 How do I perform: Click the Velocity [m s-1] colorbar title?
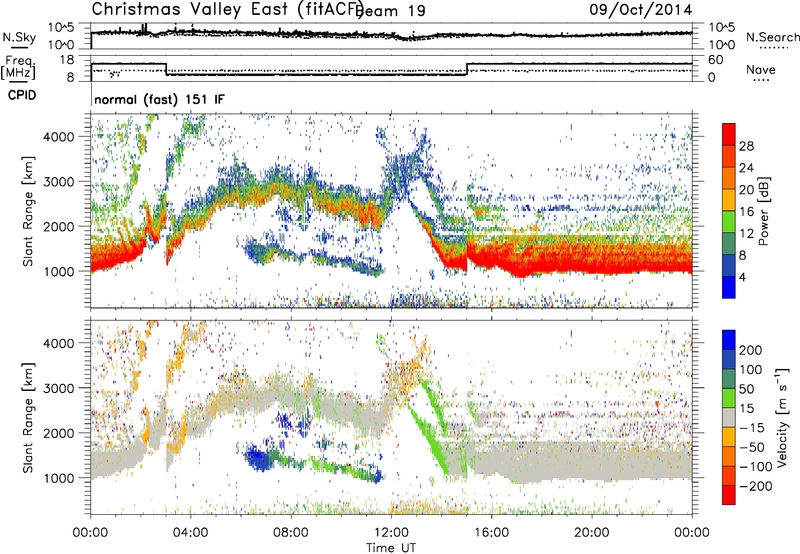point(783,417)
